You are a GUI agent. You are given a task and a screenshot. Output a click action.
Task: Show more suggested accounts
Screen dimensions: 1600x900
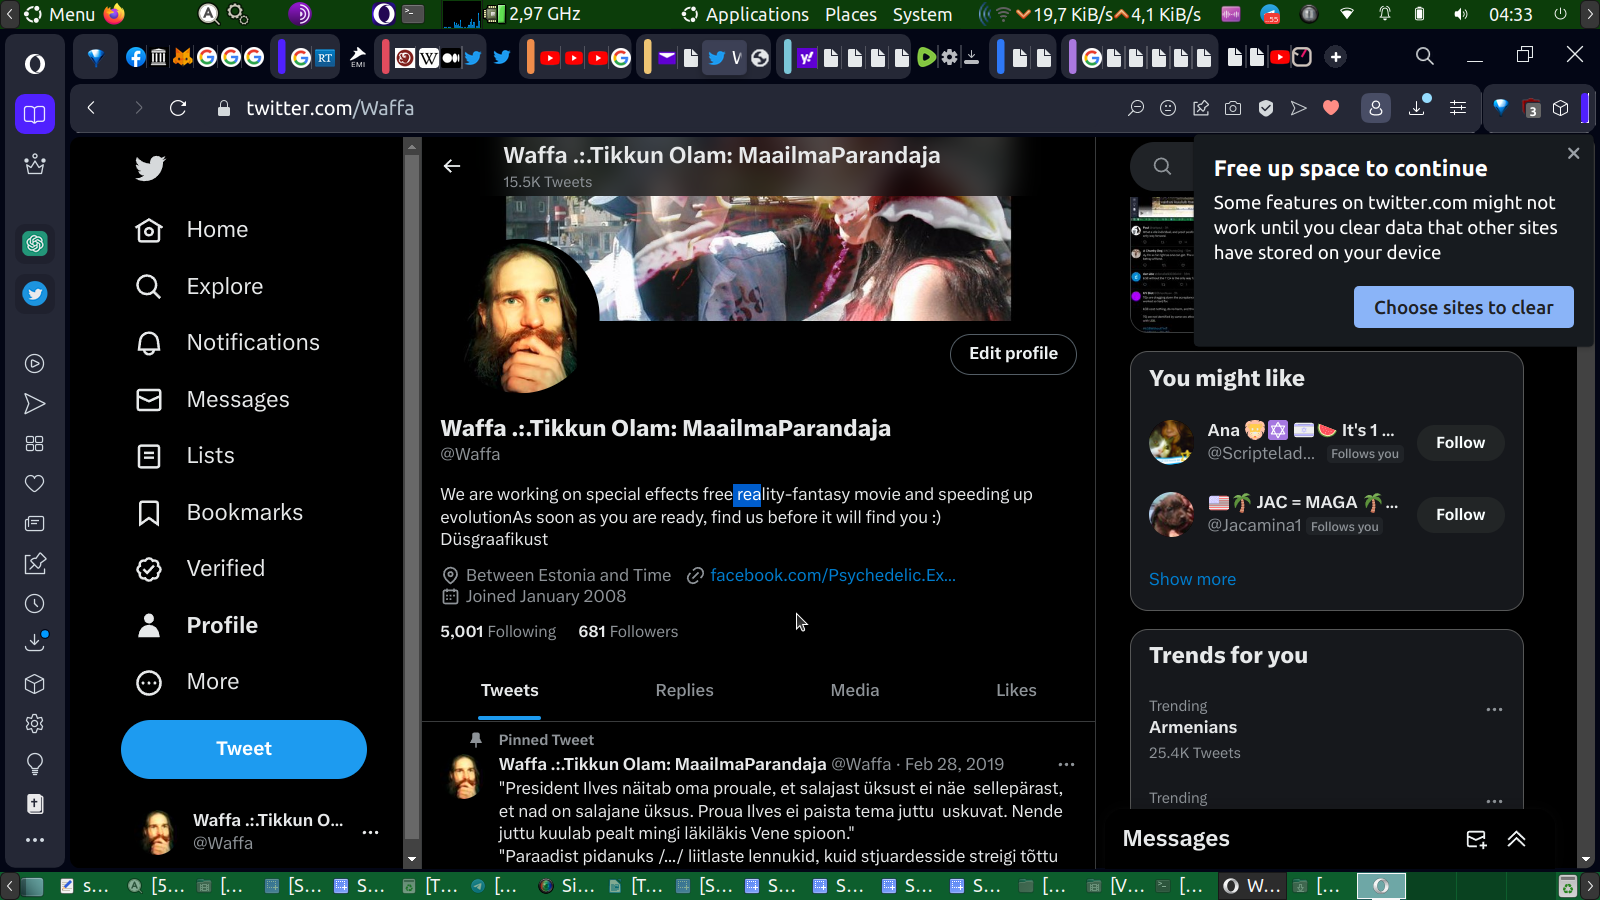(1192, 579)
